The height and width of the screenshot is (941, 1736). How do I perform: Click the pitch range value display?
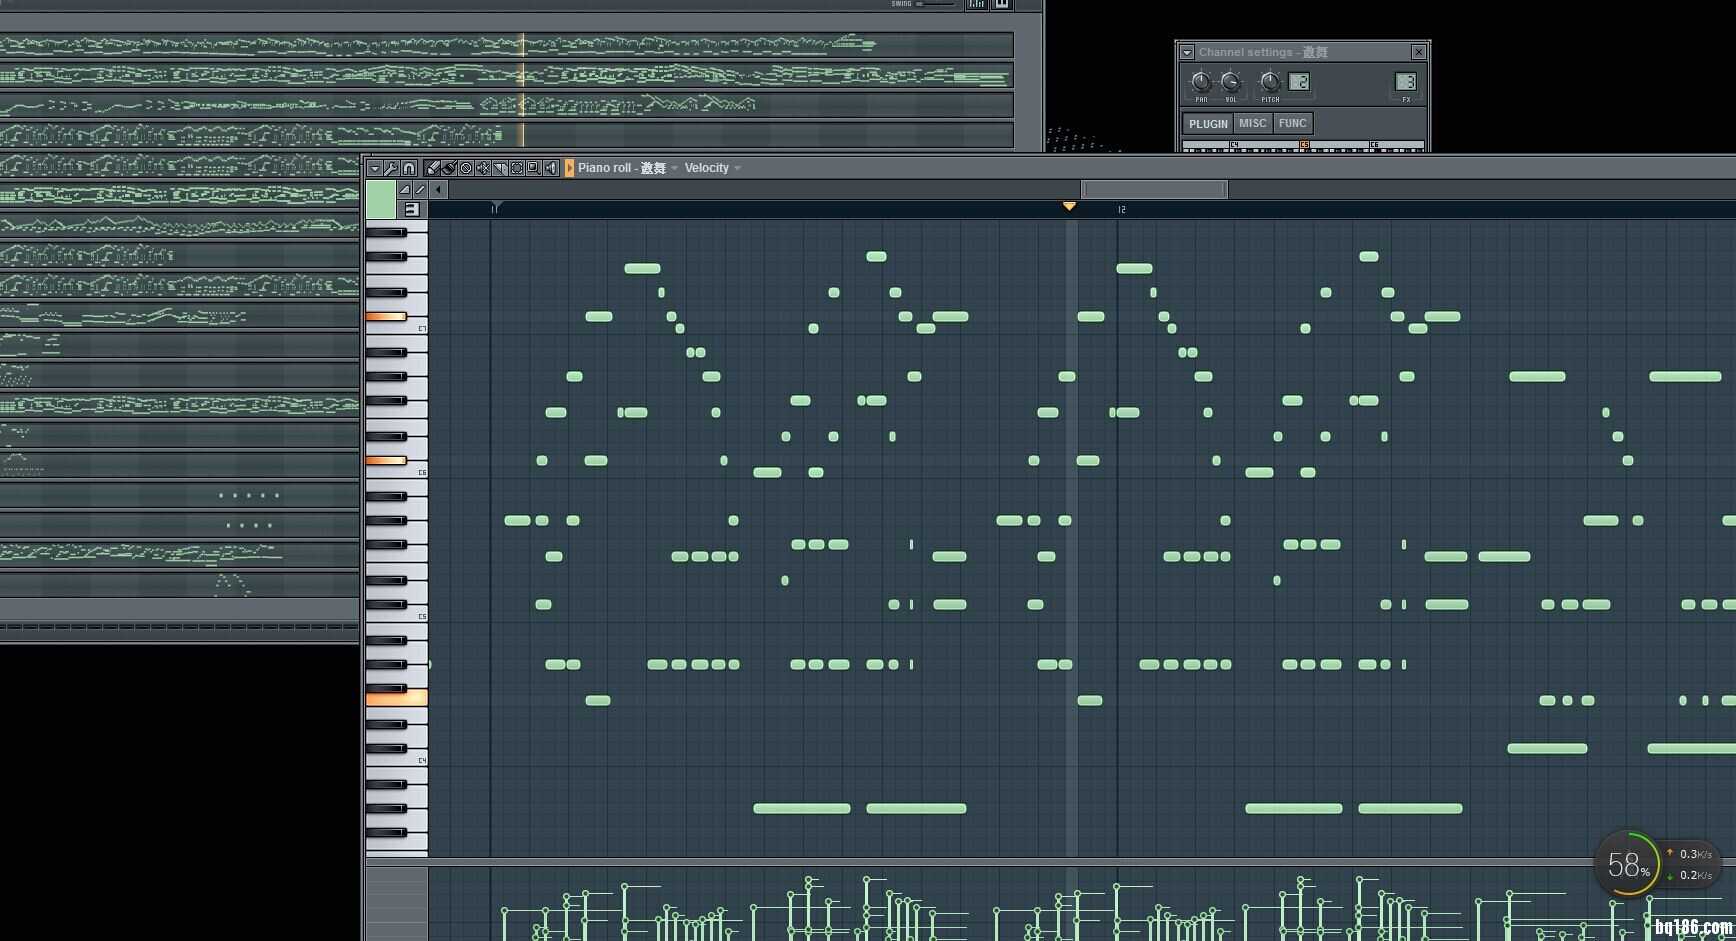[1299, 82]
